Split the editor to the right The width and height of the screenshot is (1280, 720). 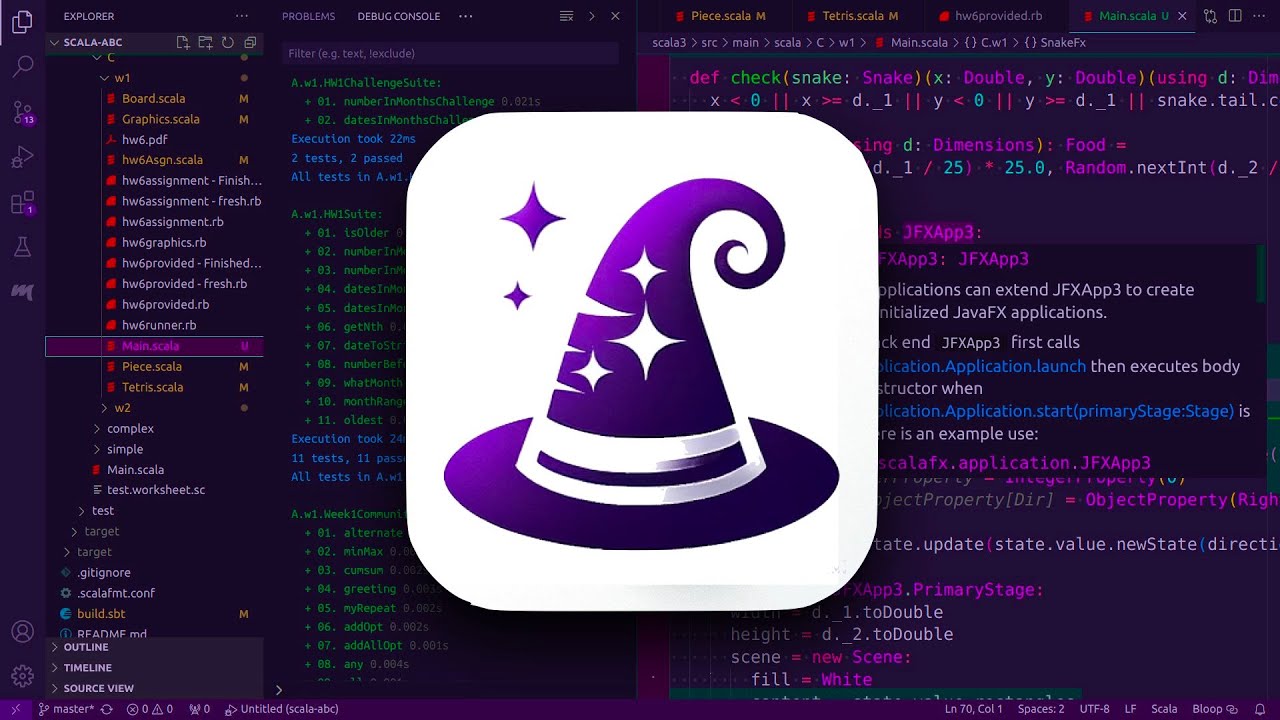coord(1235,16)
